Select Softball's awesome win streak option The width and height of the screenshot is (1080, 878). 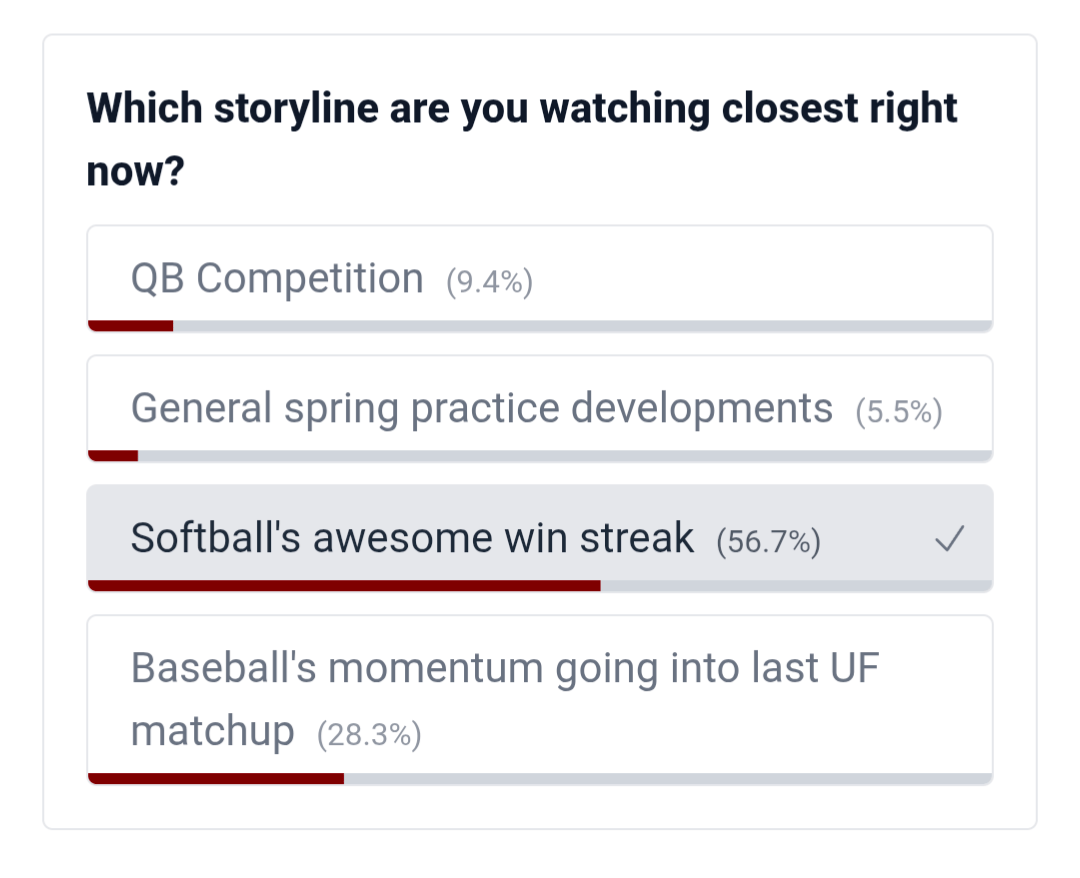[412, 539]
